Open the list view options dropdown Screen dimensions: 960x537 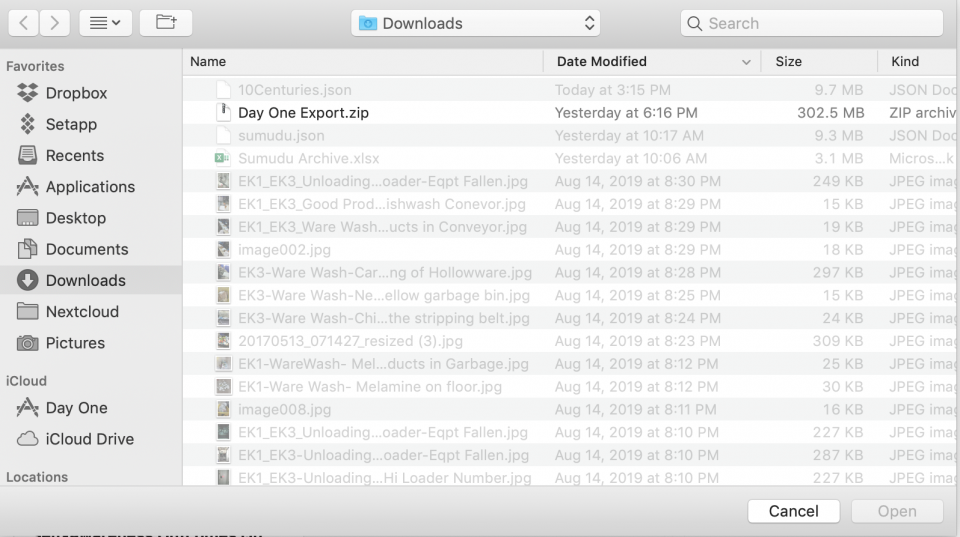point(105,23)
